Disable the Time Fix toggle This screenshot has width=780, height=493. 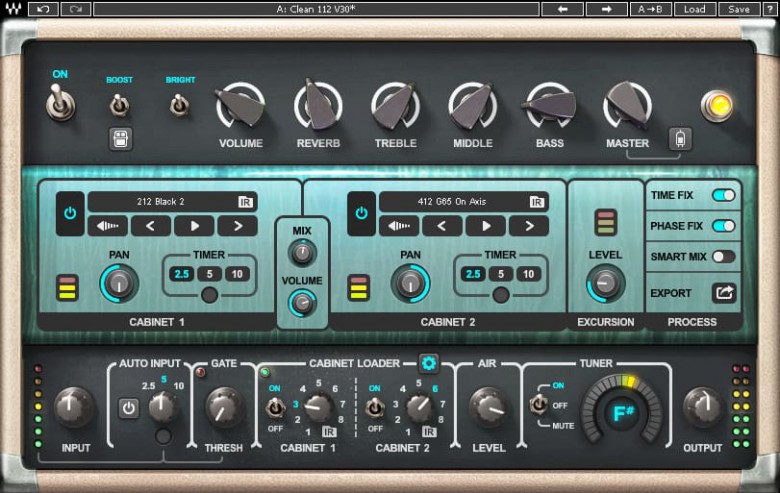point(723,196)
